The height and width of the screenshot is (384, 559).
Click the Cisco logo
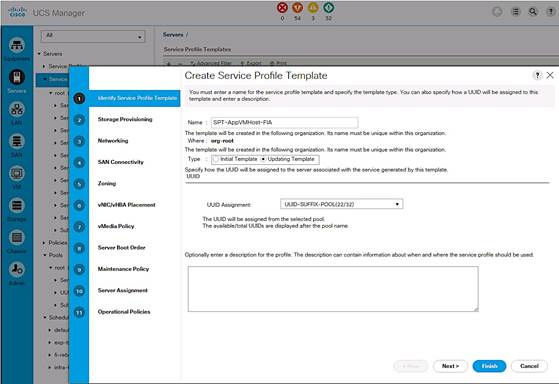pos(17,12)
